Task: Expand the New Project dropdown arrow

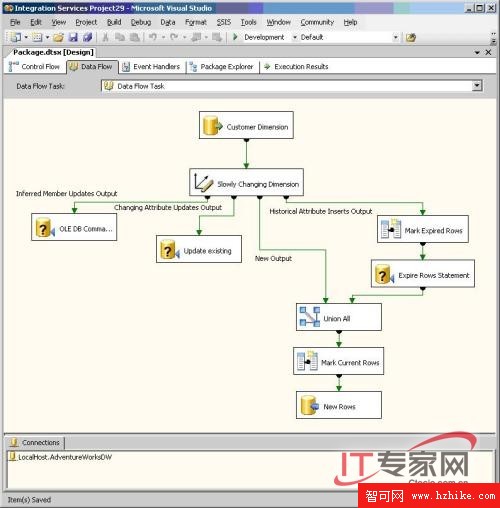Action: [x=26, y=37]
